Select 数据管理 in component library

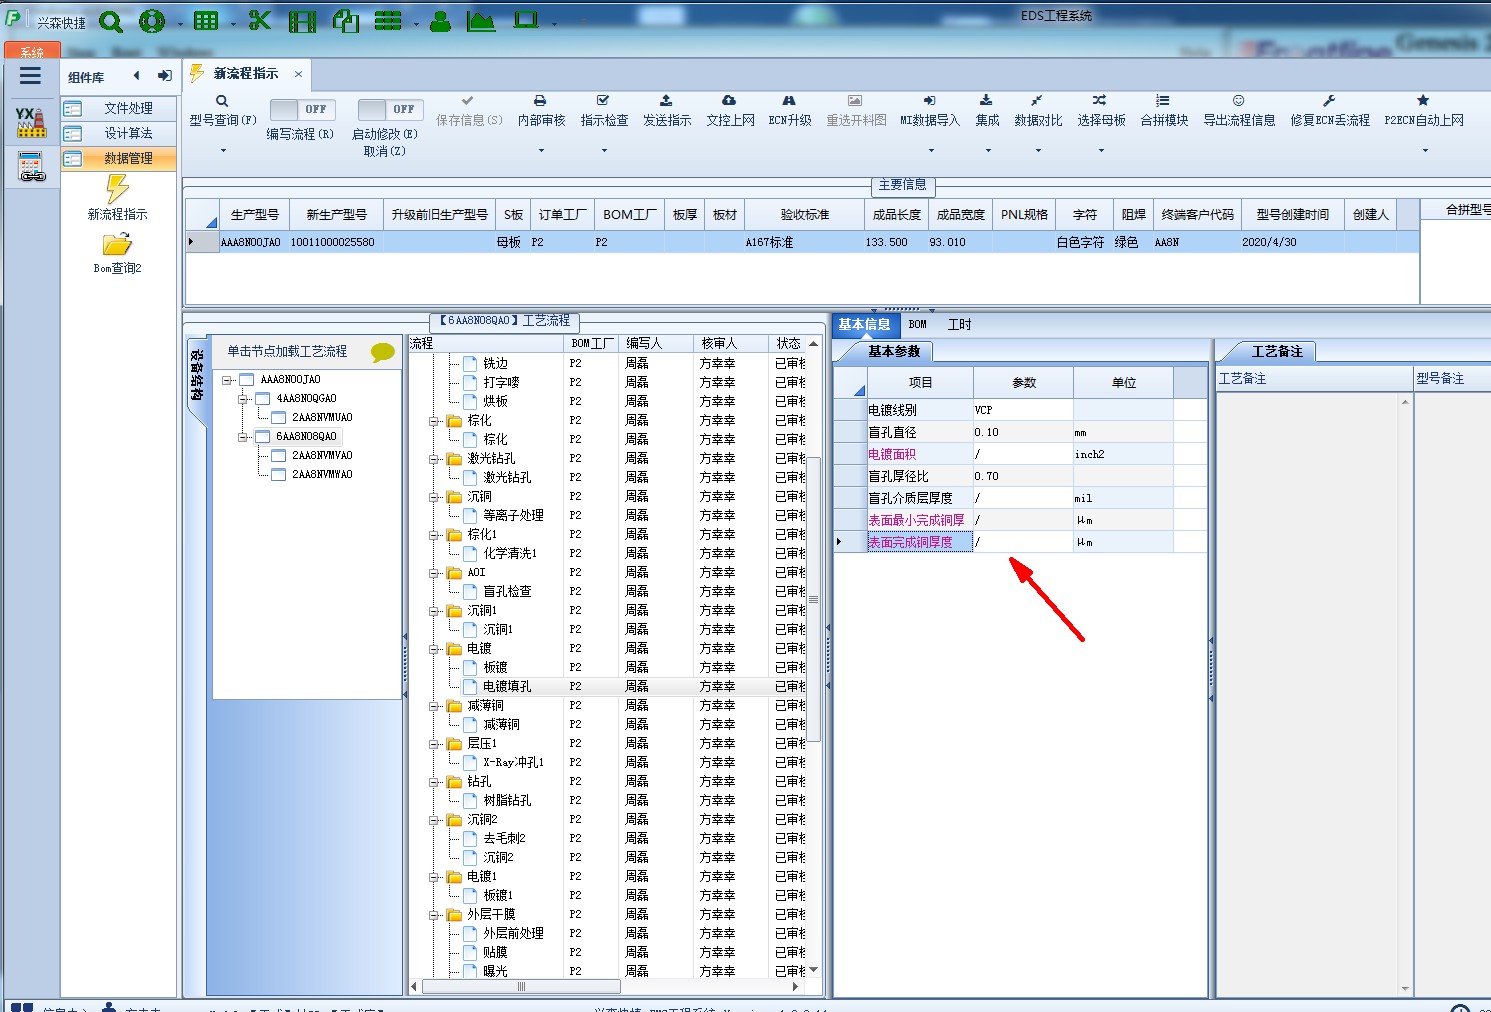(x=119, y=158)
